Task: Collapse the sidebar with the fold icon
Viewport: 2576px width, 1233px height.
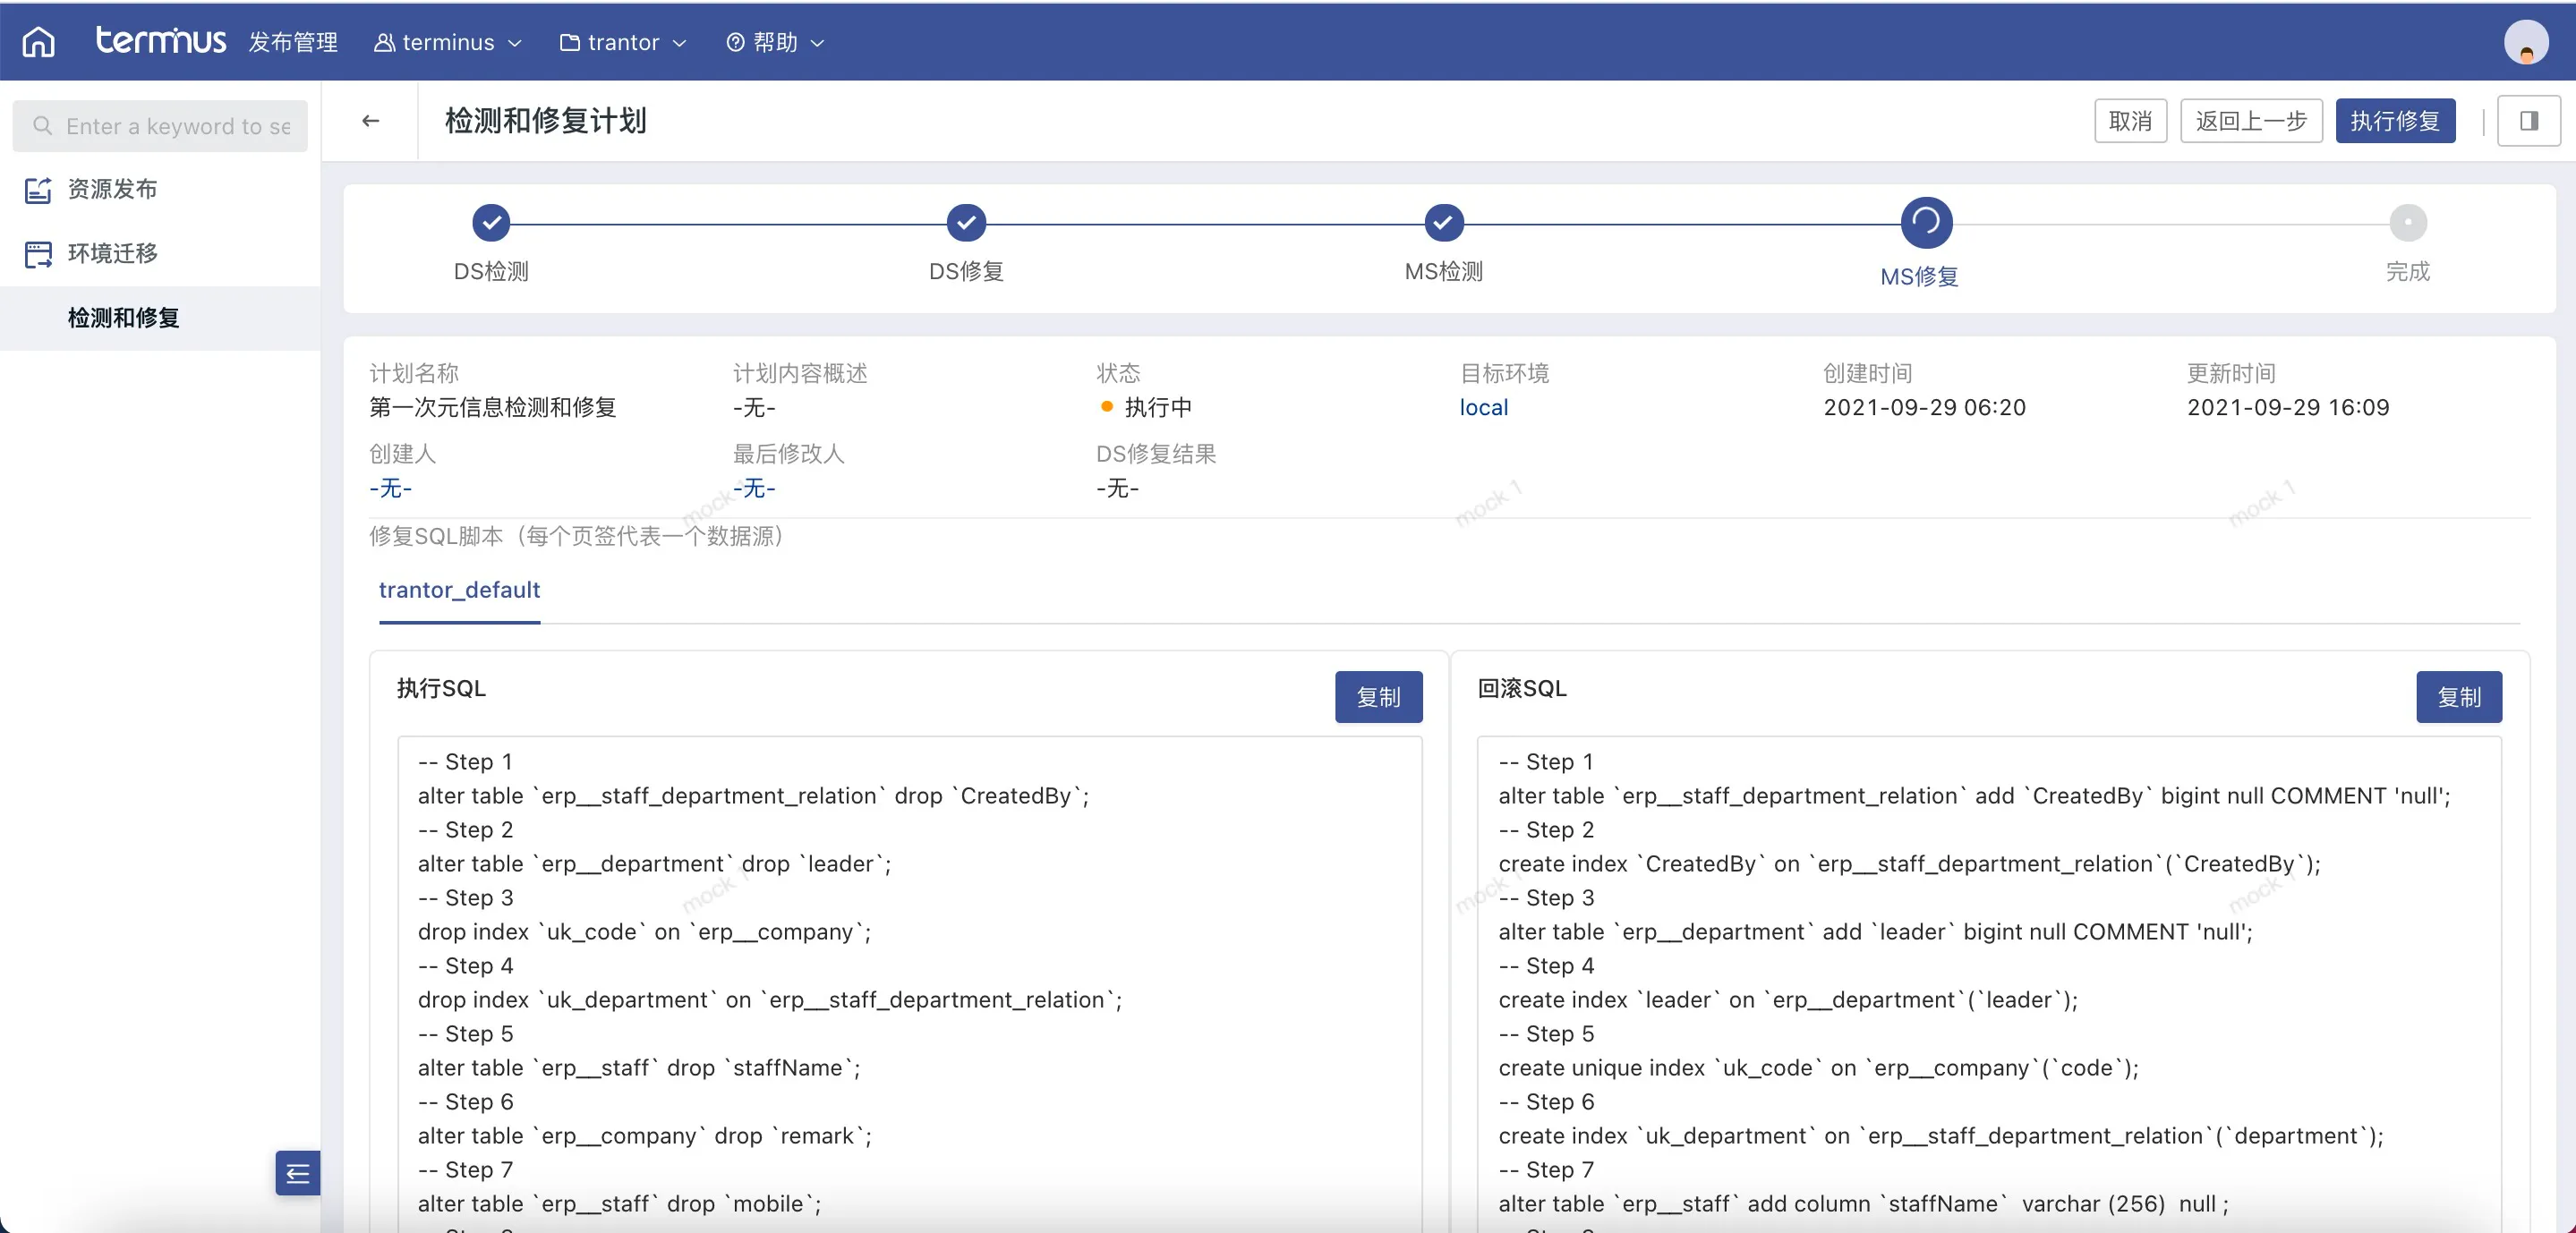Action: [298, 1173]
